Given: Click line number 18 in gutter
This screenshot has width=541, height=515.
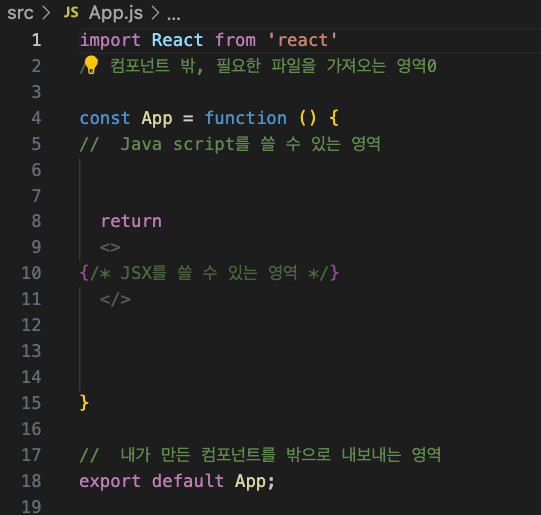Looking at the screenshot, I should (31, 481).
